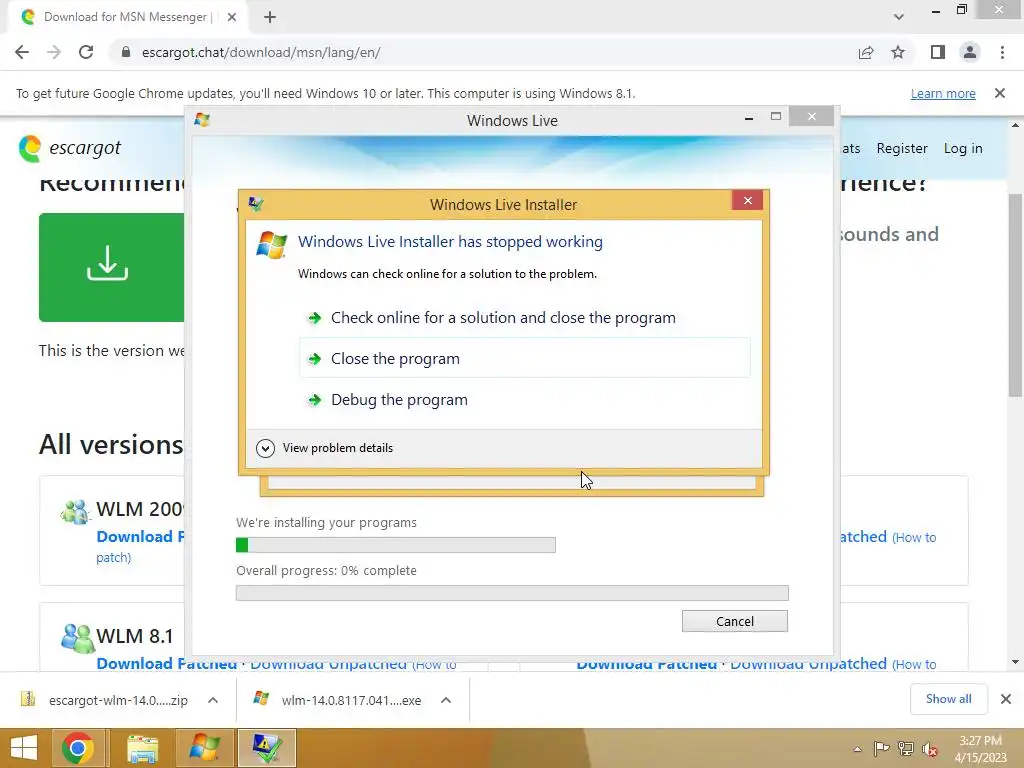Image resolution: width=1024 pixels, height=768 pixels.
Task: Click Show all downloads button
Action: (948, 699)
